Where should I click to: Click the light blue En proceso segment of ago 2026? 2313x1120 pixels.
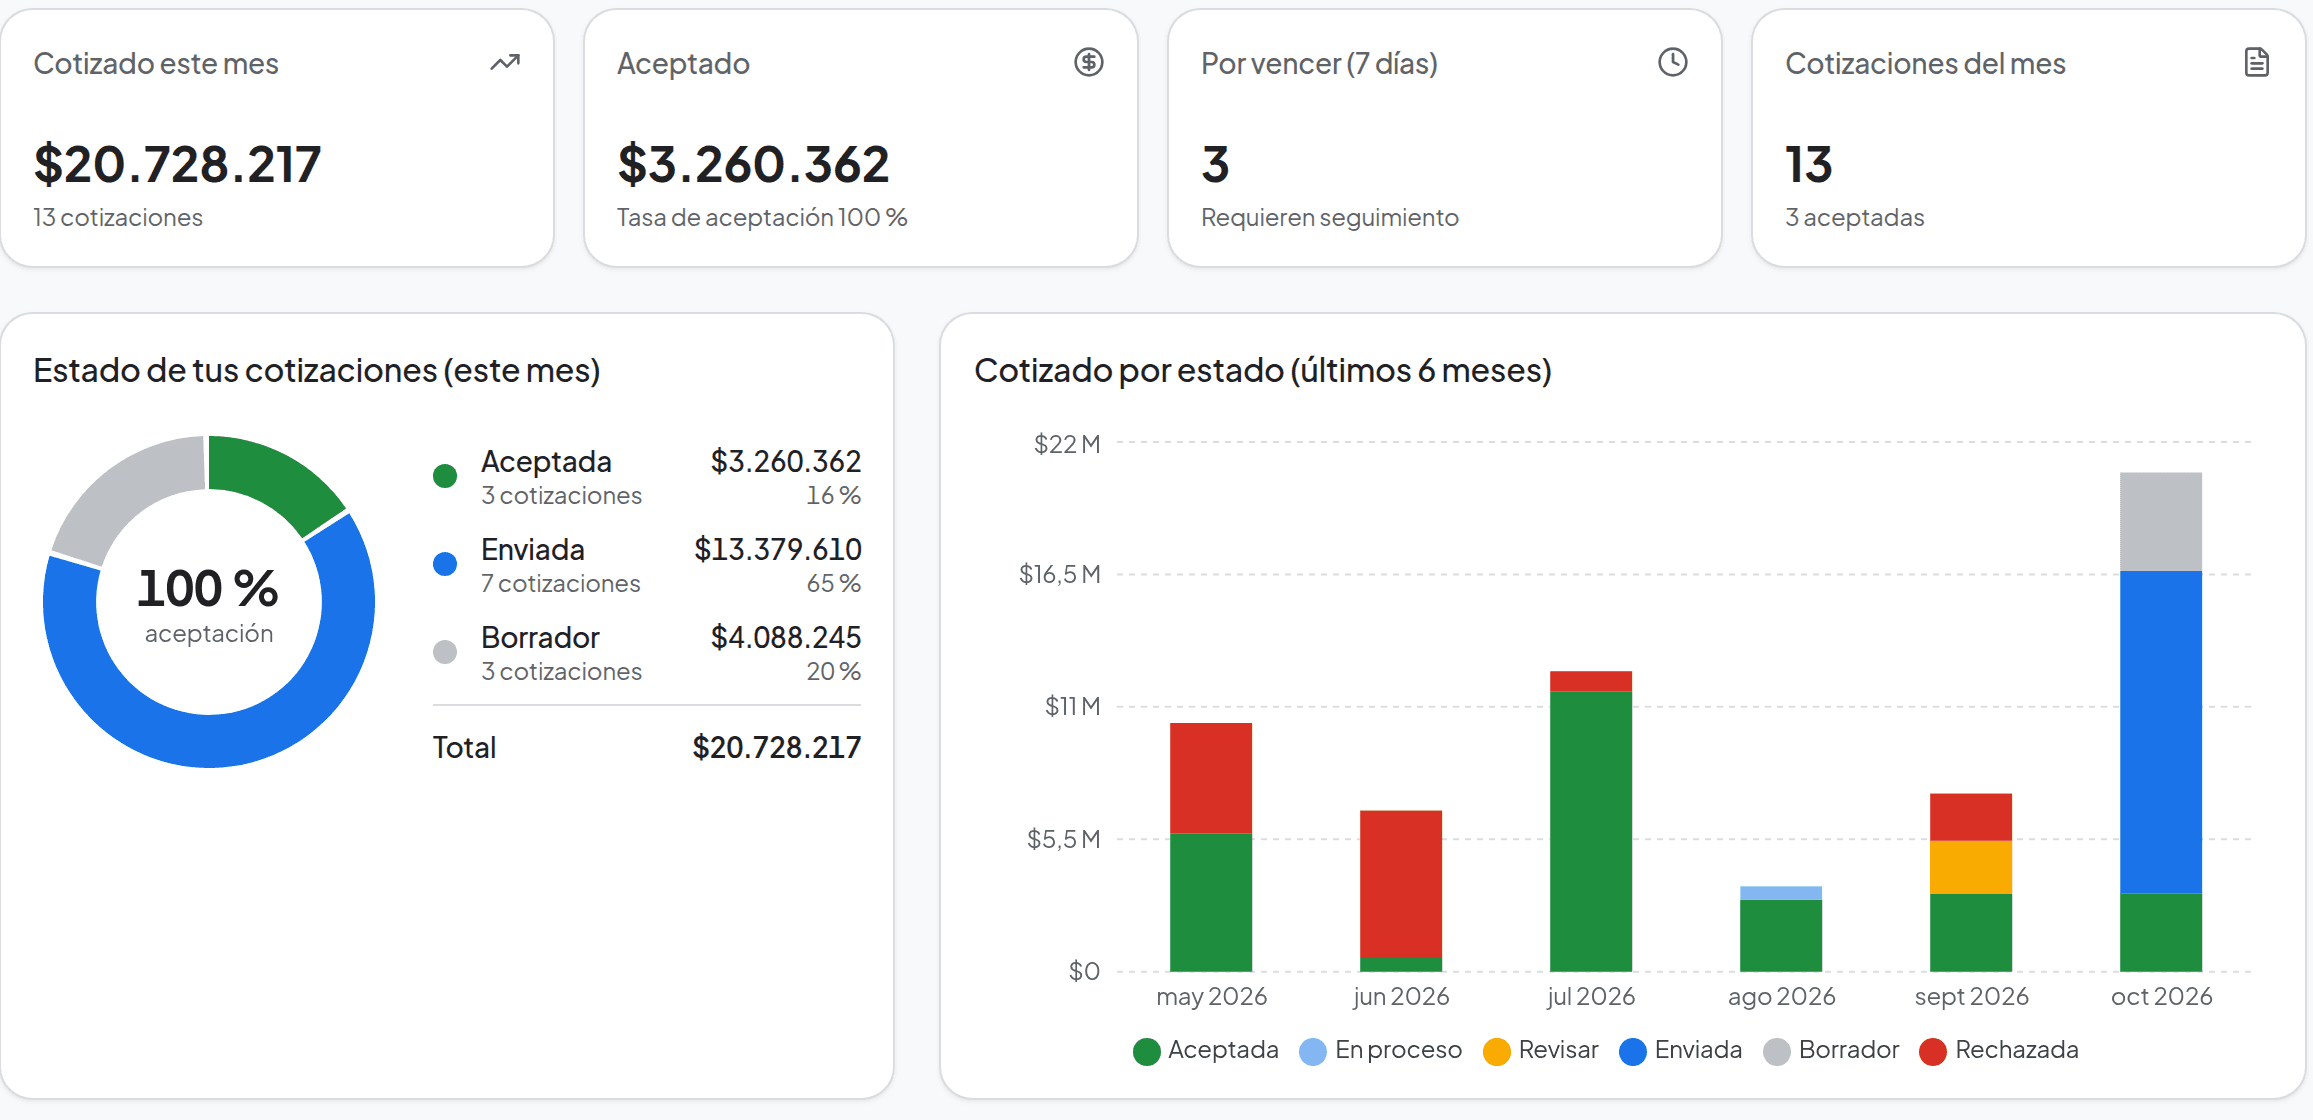pyautogui.click(x=1781, y=893)
